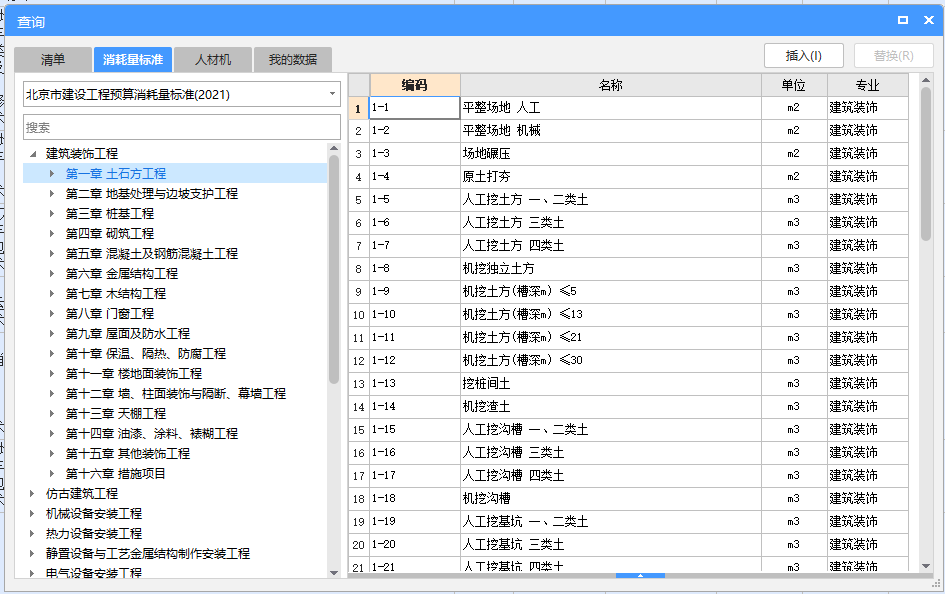Viewport: 945px width, 594px height.
Task: Select 第十六章 措施项目 in tree
Action: [x=116, y=474]
